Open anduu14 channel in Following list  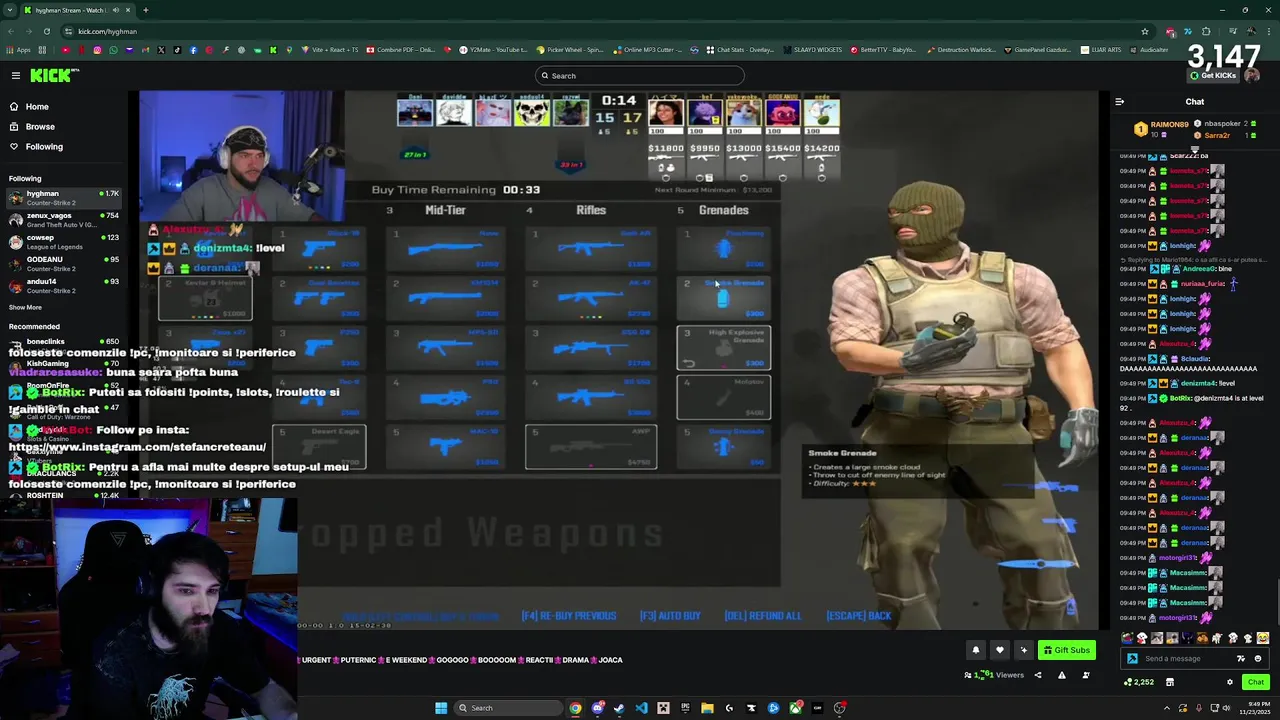click(x=64, y=286)
